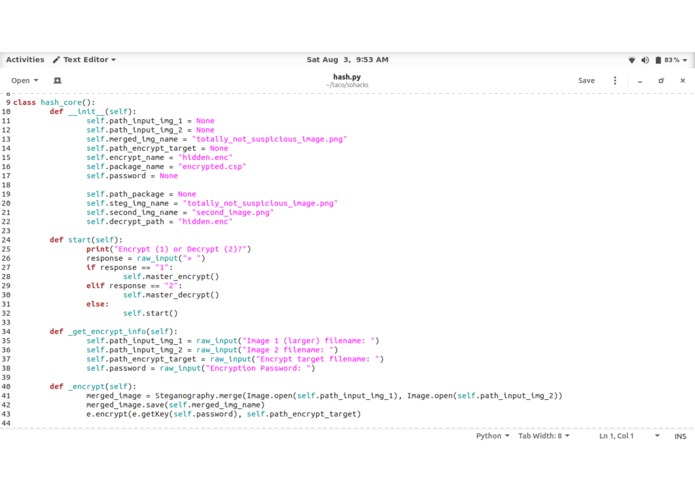Click the new document icon next to Open

57,81
